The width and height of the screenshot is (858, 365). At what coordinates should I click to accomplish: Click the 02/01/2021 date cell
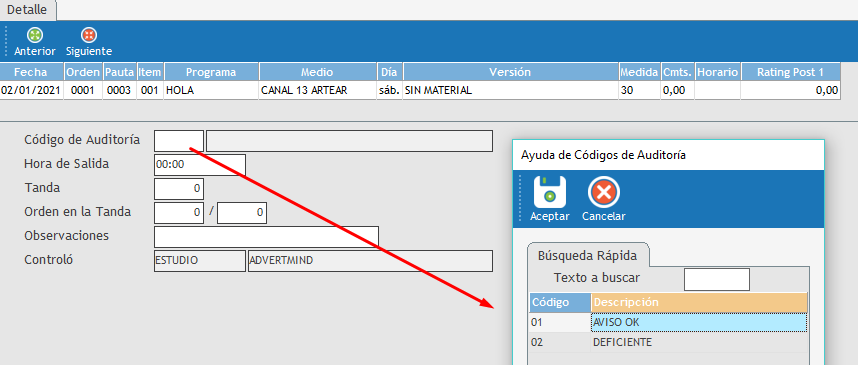click(x=31, y=90)
